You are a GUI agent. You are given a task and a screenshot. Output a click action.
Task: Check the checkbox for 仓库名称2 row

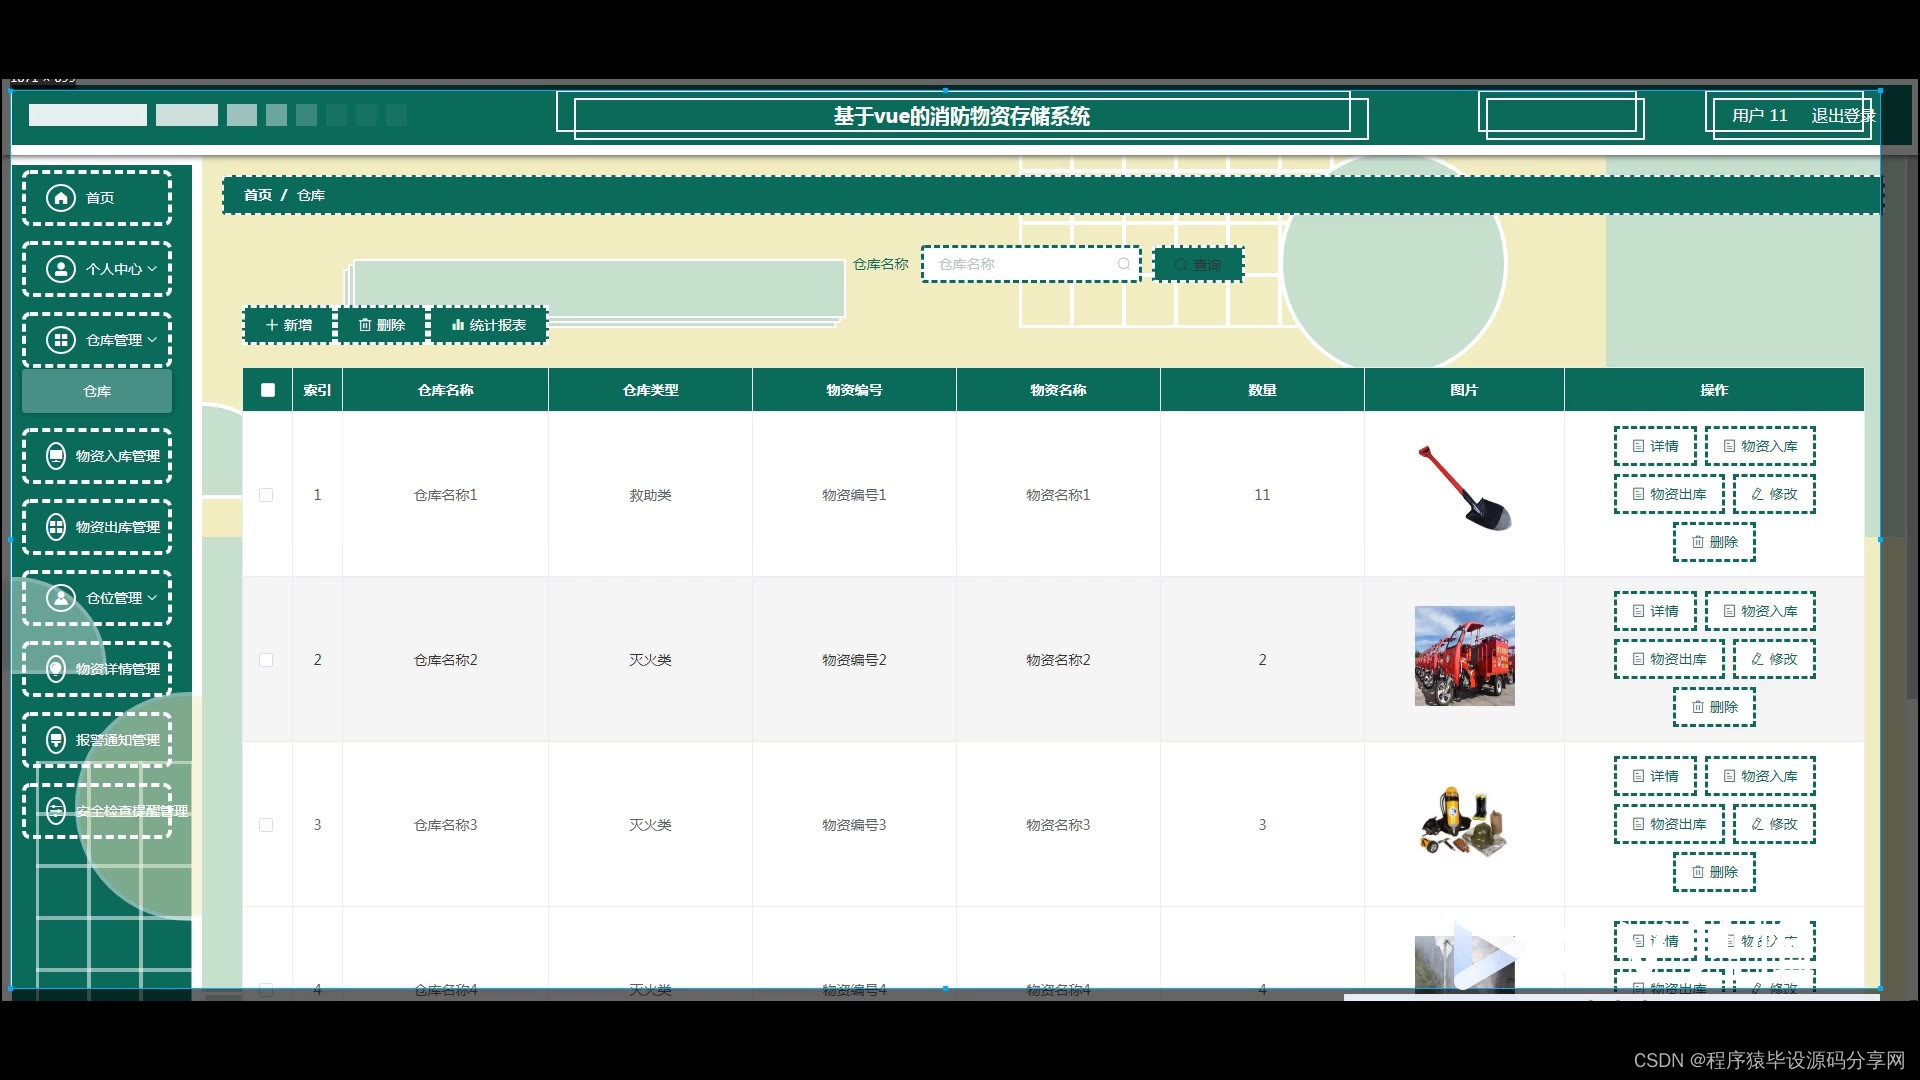pyautogui.click(x=266, y=660)
